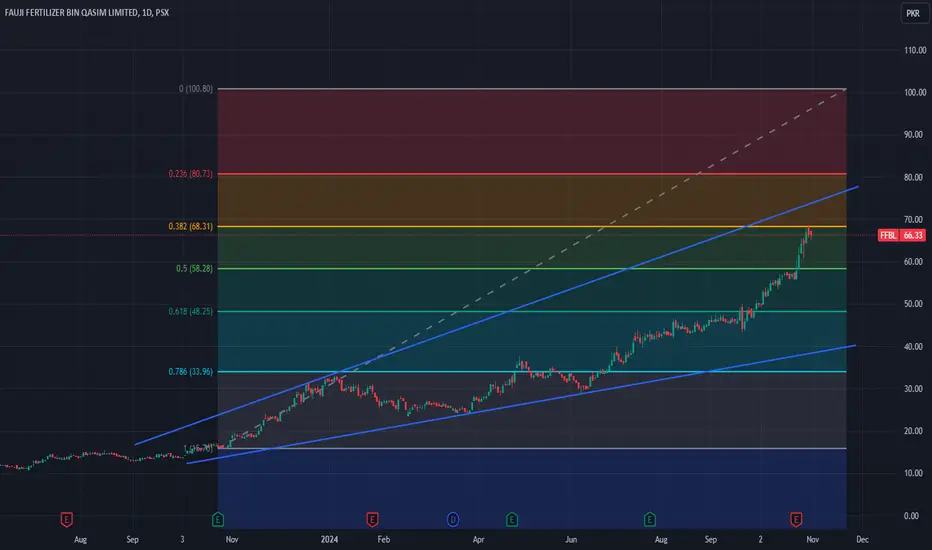Click the 2024 year label on time axis
Image resolution: width=932 pixels, height=550 pixels.
point(329,539)
